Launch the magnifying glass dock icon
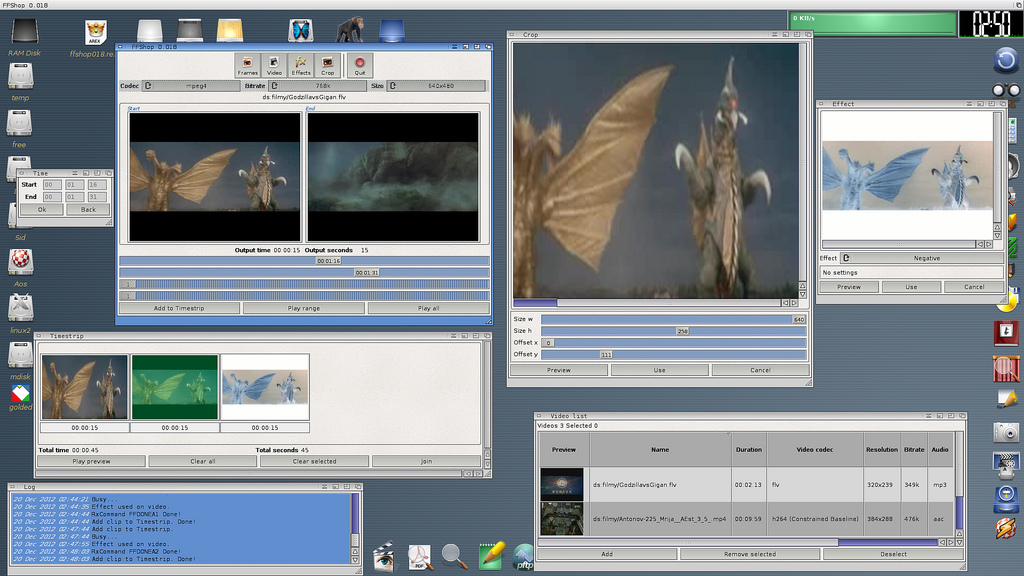Image resolution: width=1024 pixels, height=576 pixels. click(454, 556)
